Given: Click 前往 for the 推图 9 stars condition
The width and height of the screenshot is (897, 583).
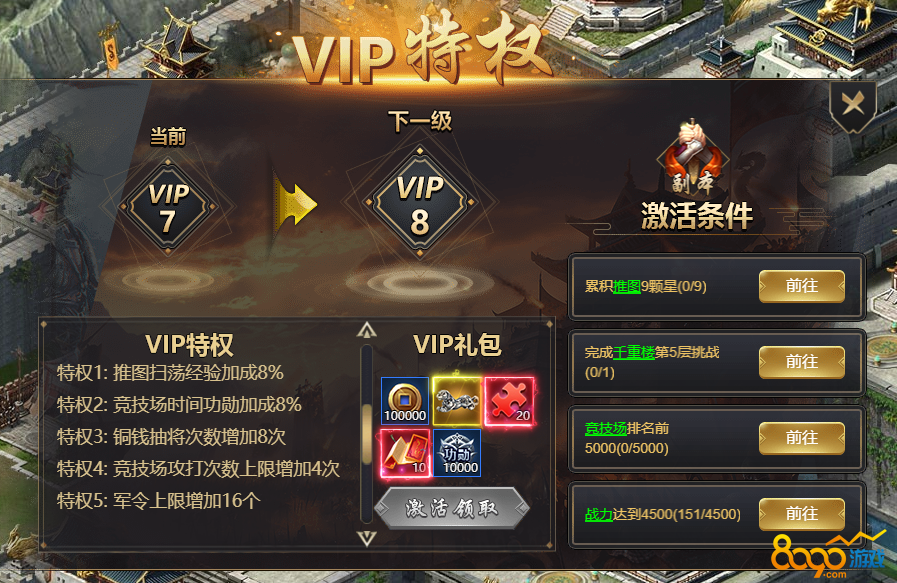Looking at the screenshot, I should click(801, 285).
